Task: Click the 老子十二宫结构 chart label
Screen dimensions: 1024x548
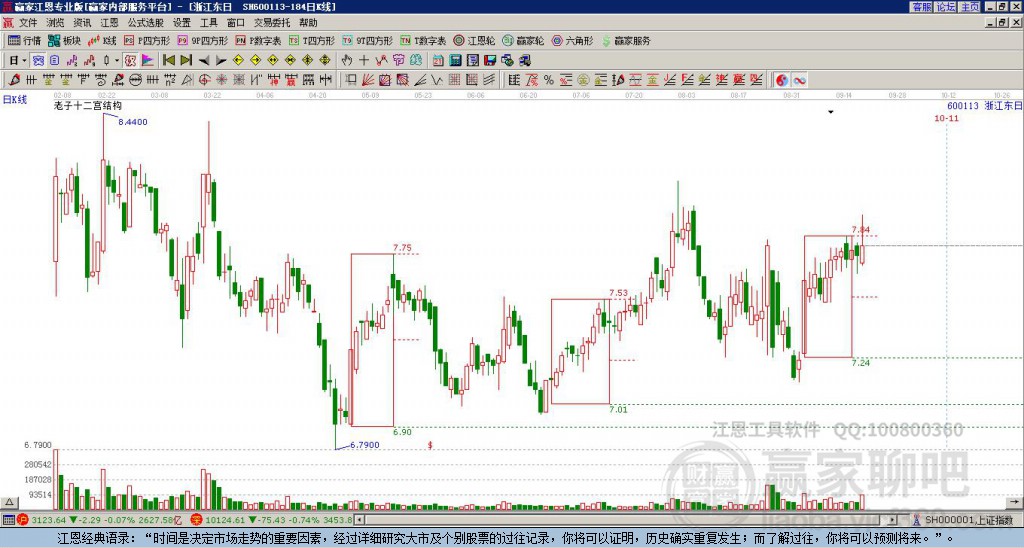Action: pyautogui.click(x=88, y=106)
